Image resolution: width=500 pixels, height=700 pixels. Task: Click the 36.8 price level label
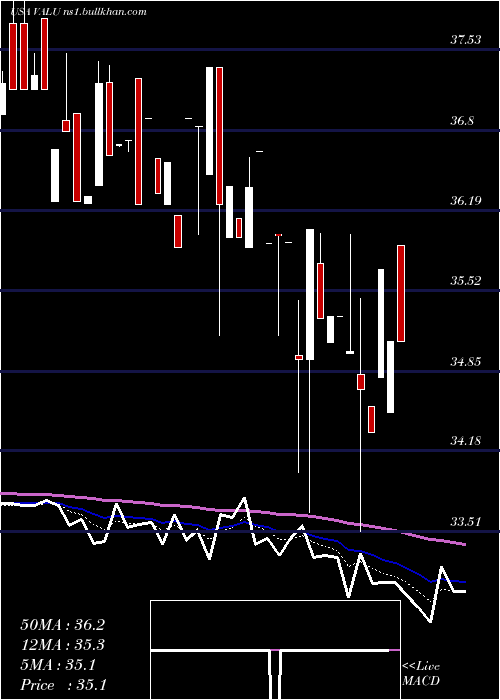[462, 121]
